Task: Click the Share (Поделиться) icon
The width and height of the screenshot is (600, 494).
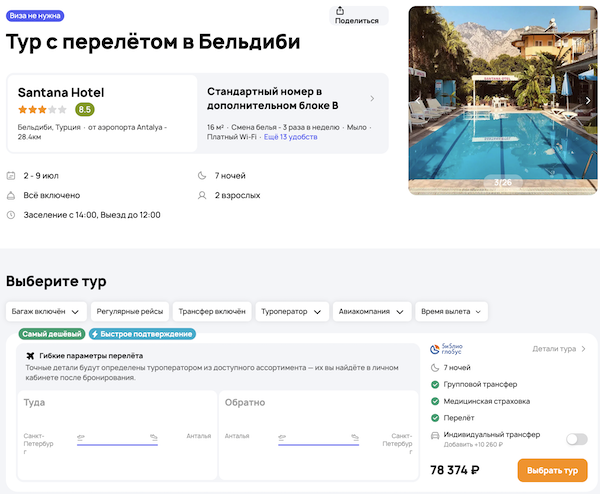Action: point(357,10)
